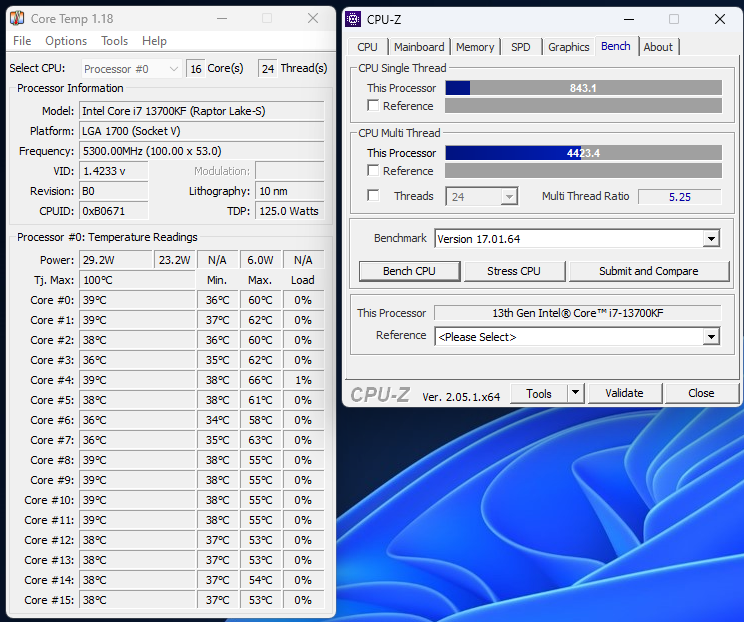Viewport: 744px width, 622px height.
Task: Enable the Multi Thread Reference checkbox
Action: click(x=373, y=170)
